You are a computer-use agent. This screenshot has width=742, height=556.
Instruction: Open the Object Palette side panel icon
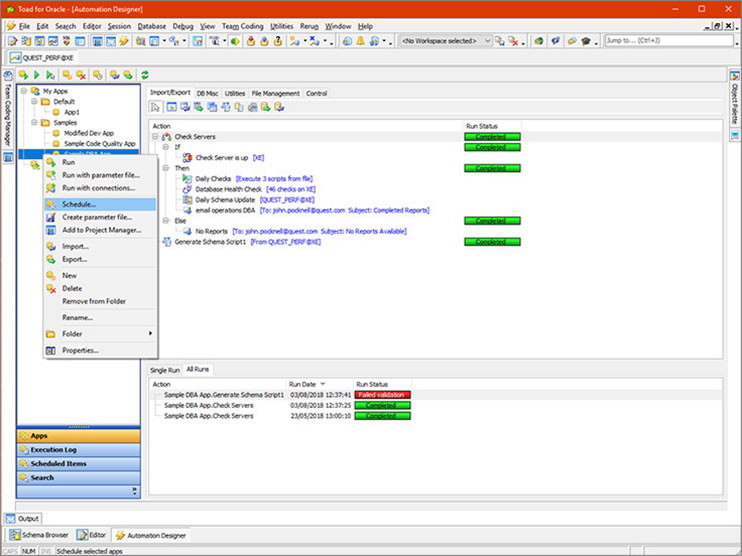tap(735, 76)
